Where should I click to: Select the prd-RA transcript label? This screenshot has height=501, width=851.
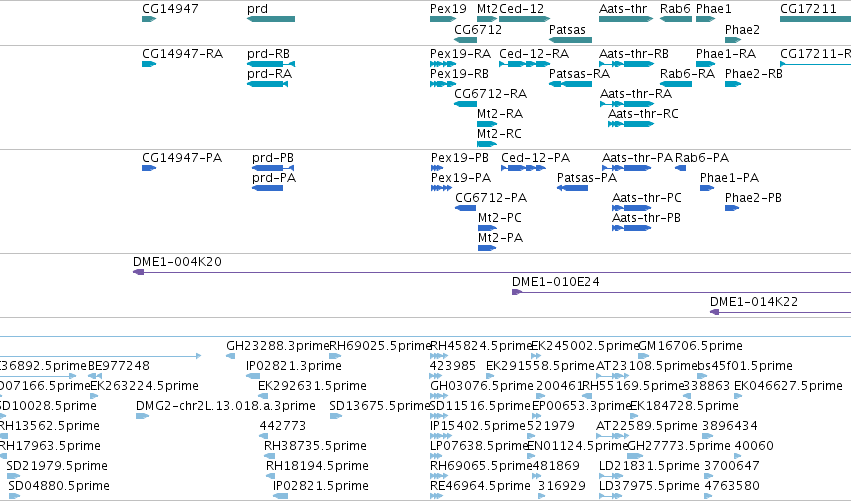(x=269, y=74)
